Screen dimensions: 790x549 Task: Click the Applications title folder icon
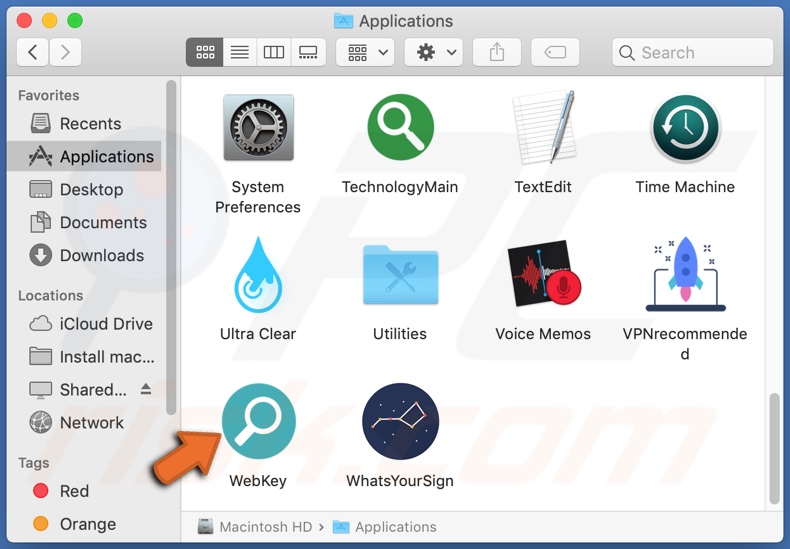click(x=344, y=21)
